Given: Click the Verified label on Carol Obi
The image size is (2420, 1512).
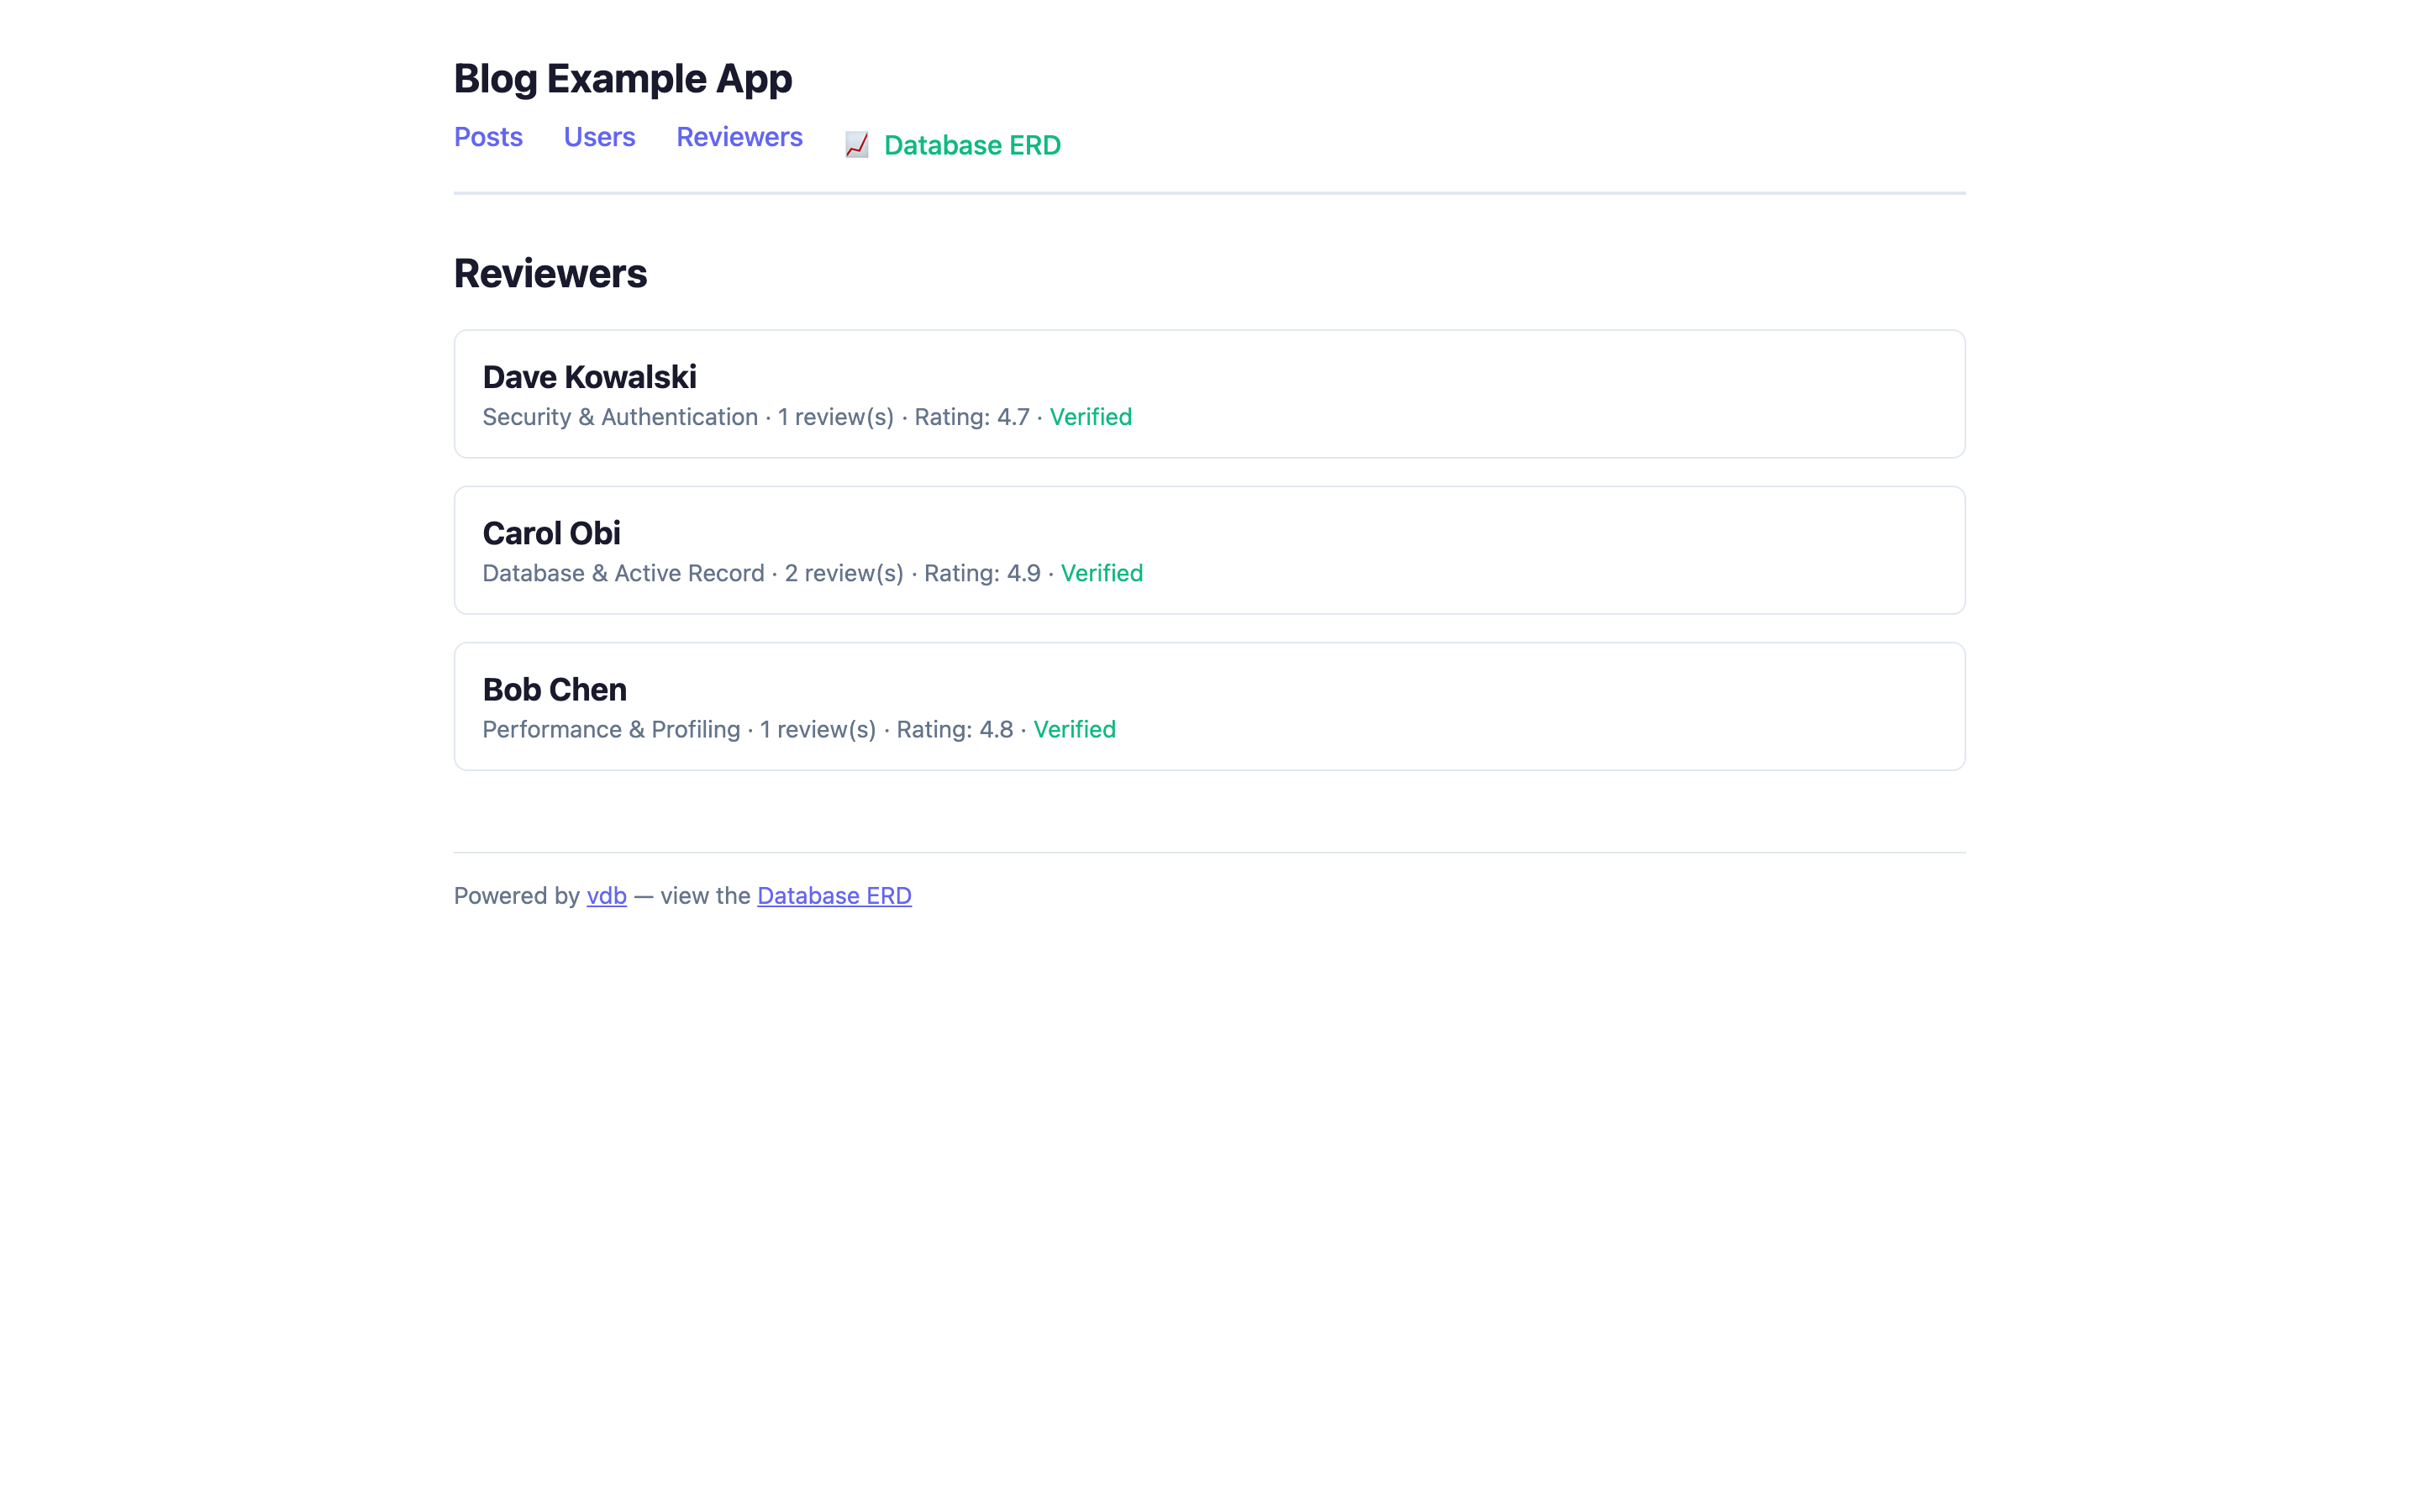Looking at the screenshot, I should (x=1100, y=573).
